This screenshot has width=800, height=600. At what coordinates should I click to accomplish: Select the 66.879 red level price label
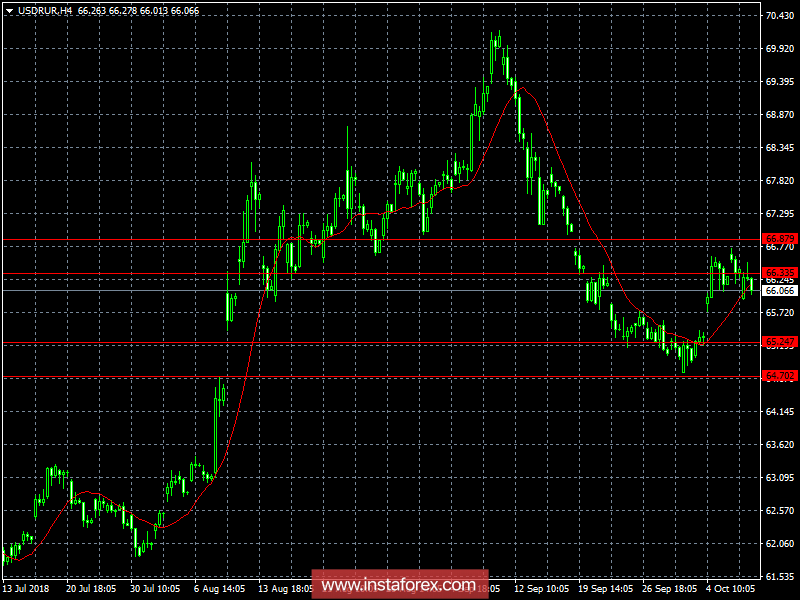(780, 238)
